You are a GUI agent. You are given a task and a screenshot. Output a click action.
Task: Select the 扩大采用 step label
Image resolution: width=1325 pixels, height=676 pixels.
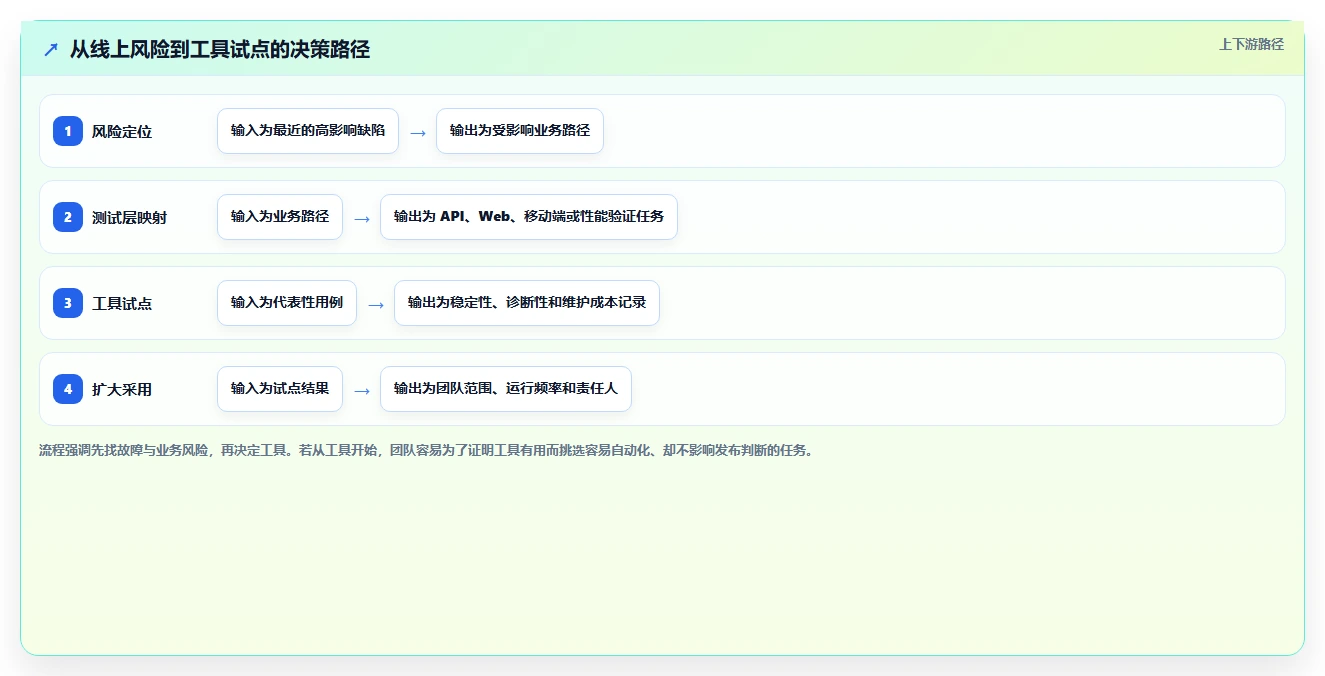122,389
